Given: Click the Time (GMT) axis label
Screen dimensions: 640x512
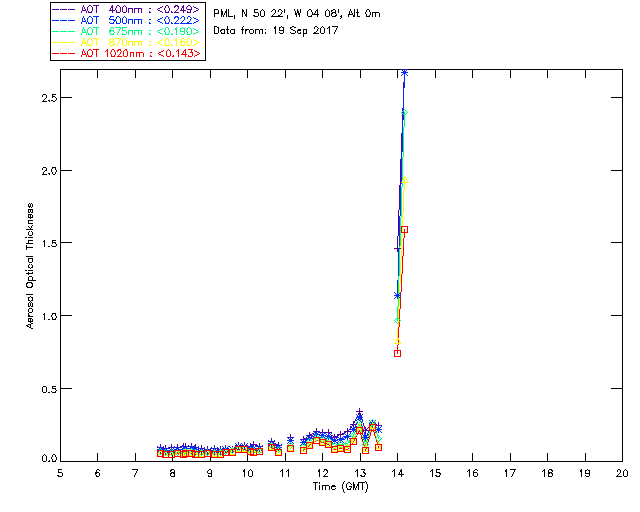Looking at the screenshot, I should [340, 487].
